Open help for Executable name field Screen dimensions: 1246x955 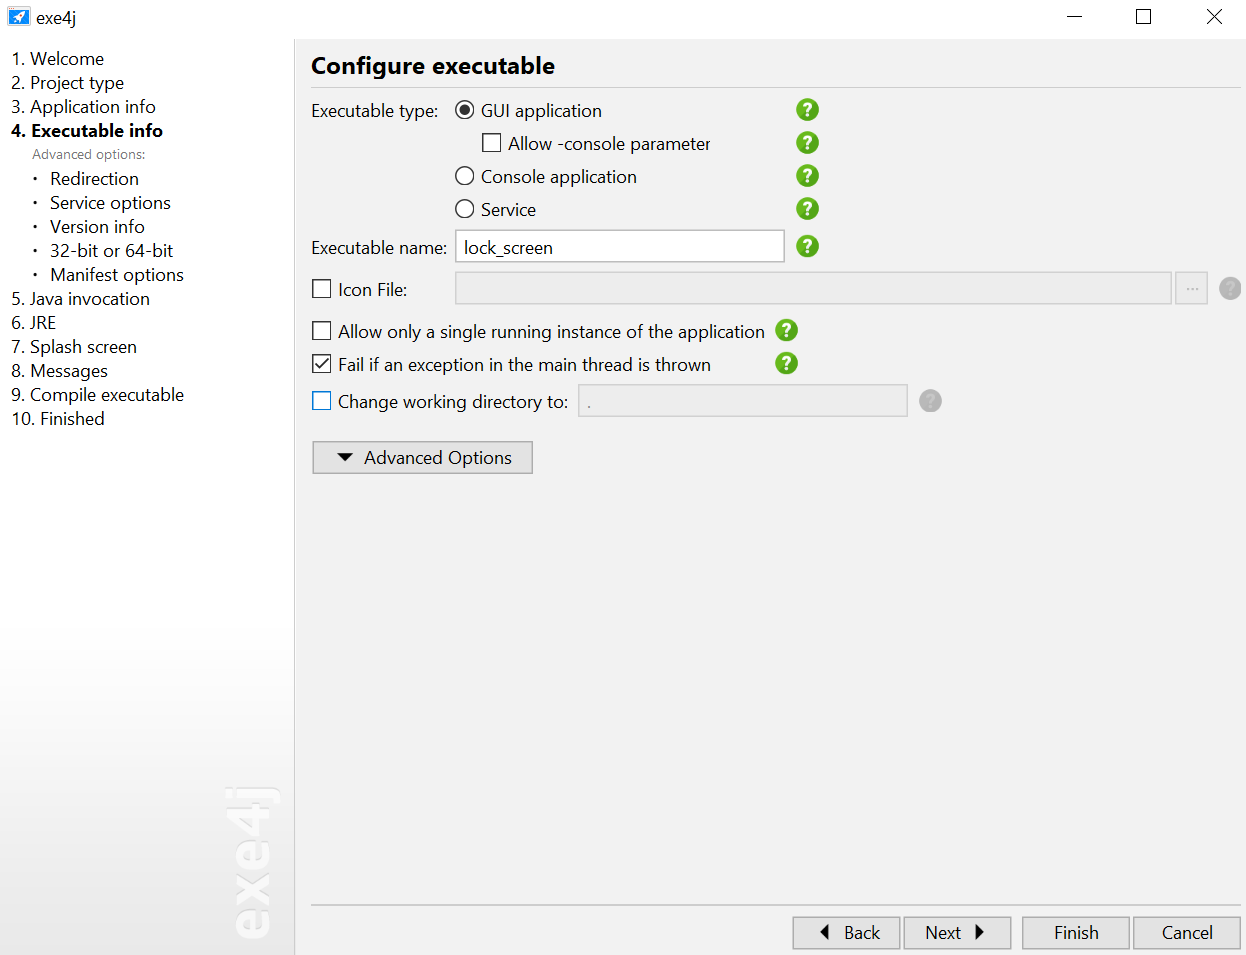click(807, 246)
